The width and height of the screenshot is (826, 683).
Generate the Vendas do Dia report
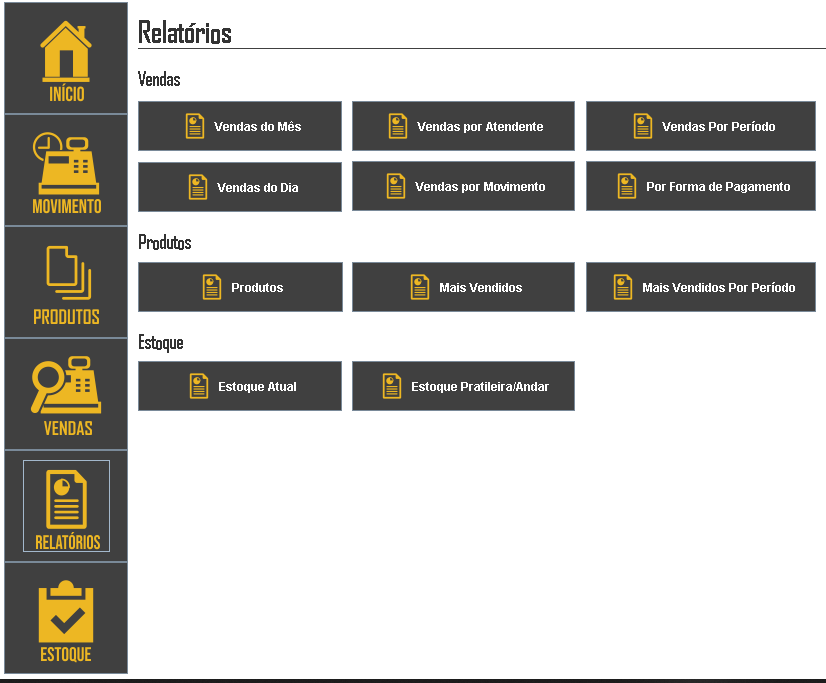(240, 187)
